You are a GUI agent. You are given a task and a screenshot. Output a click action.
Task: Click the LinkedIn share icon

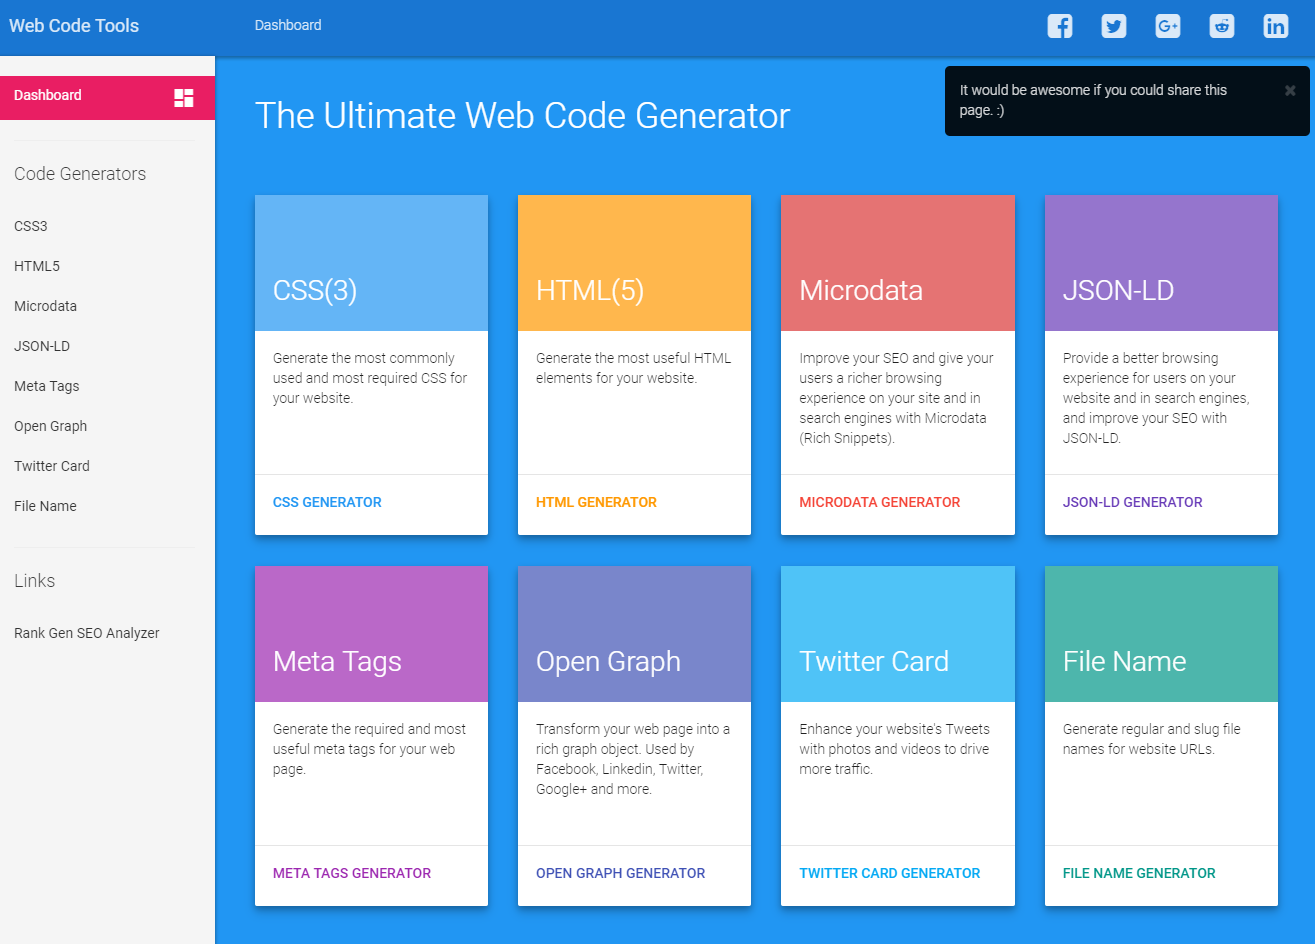1275,26
